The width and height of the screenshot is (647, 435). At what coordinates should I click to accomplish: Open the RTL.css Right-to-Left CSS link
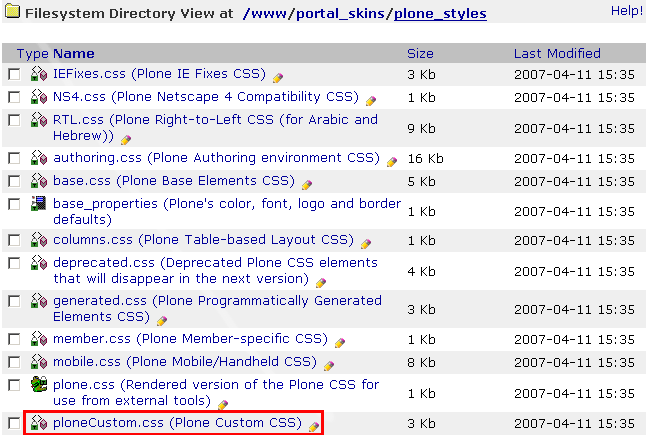coord(215,128)
